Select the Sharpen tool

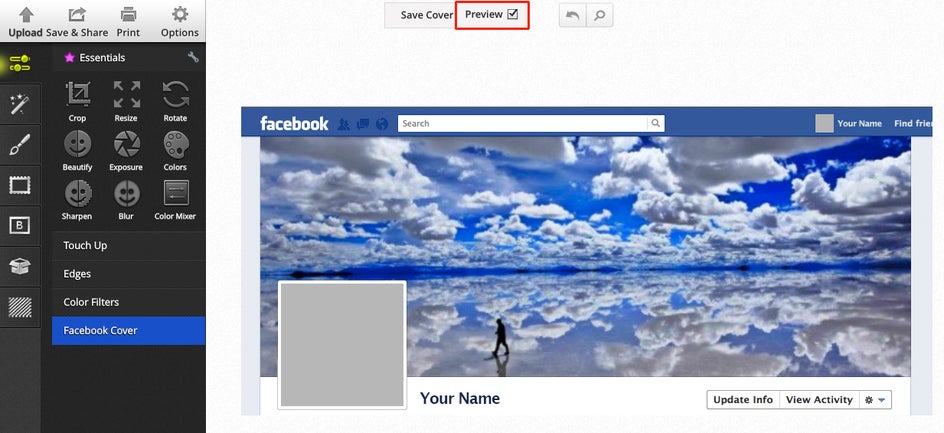tap(77, 200)
